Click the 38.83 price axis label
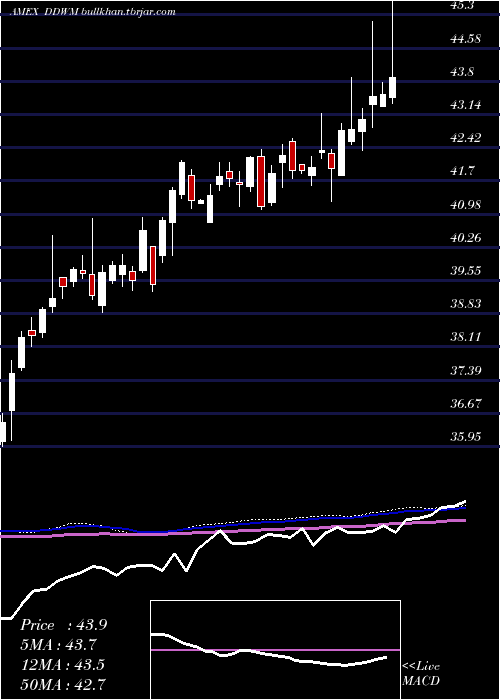500x700 pixels. [466, 304]
